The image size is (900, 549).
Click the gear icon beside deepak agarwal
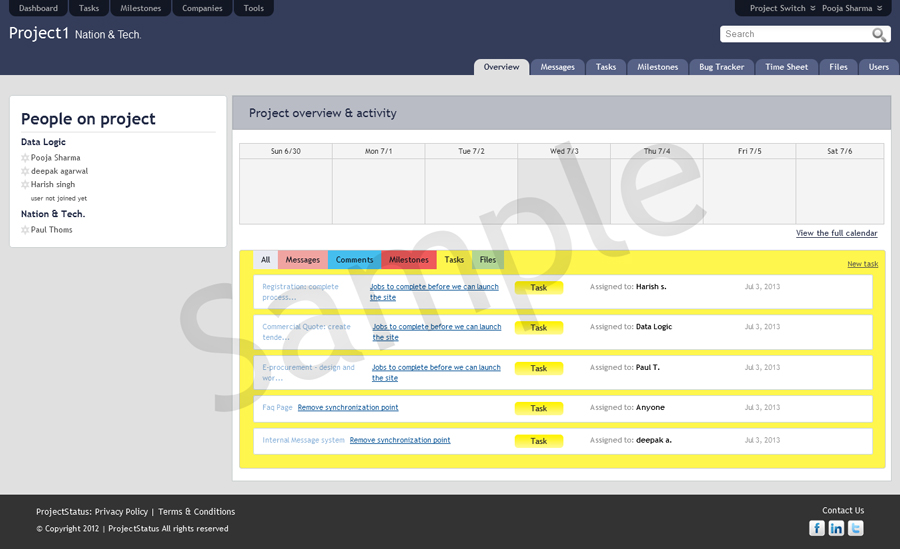tap(25, 171)
